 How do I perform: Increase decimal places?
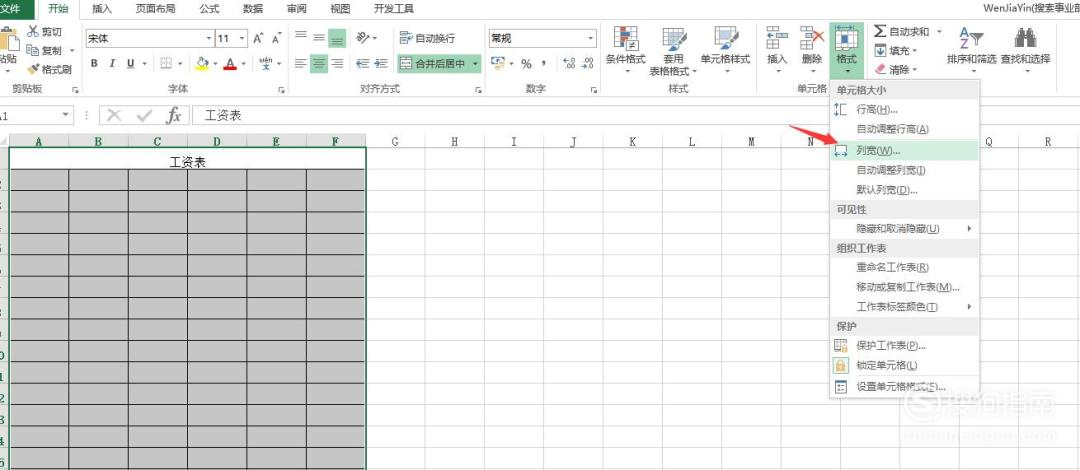(569, 63)
